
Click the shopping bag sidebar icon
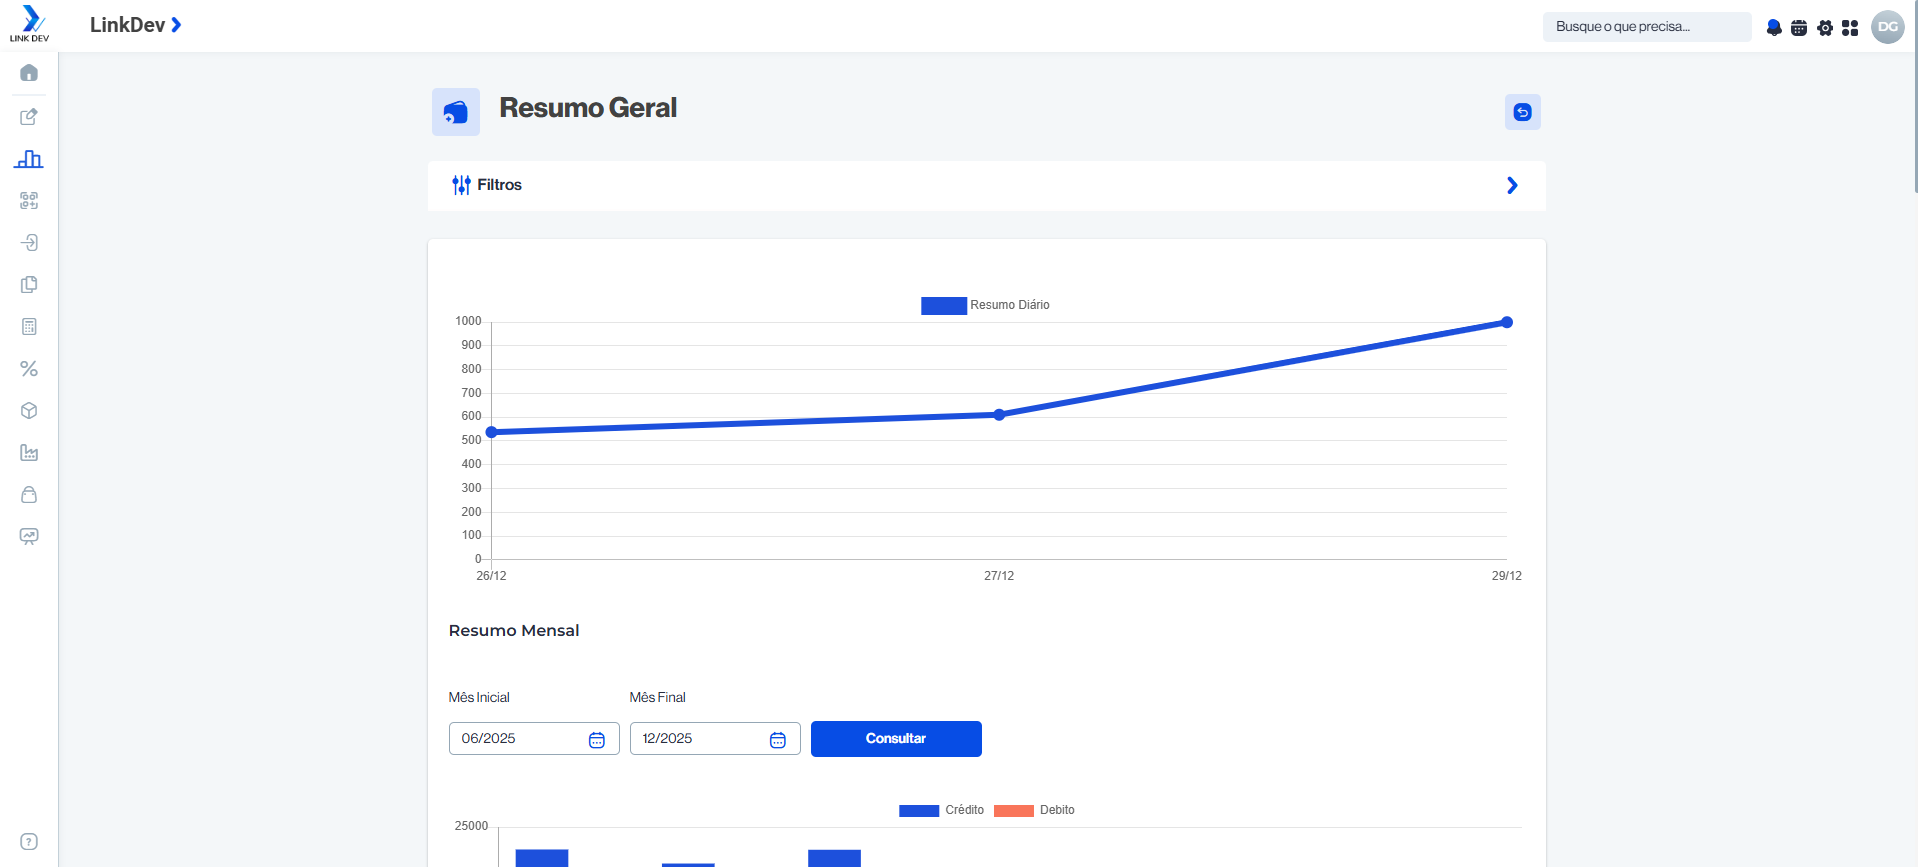29,495
